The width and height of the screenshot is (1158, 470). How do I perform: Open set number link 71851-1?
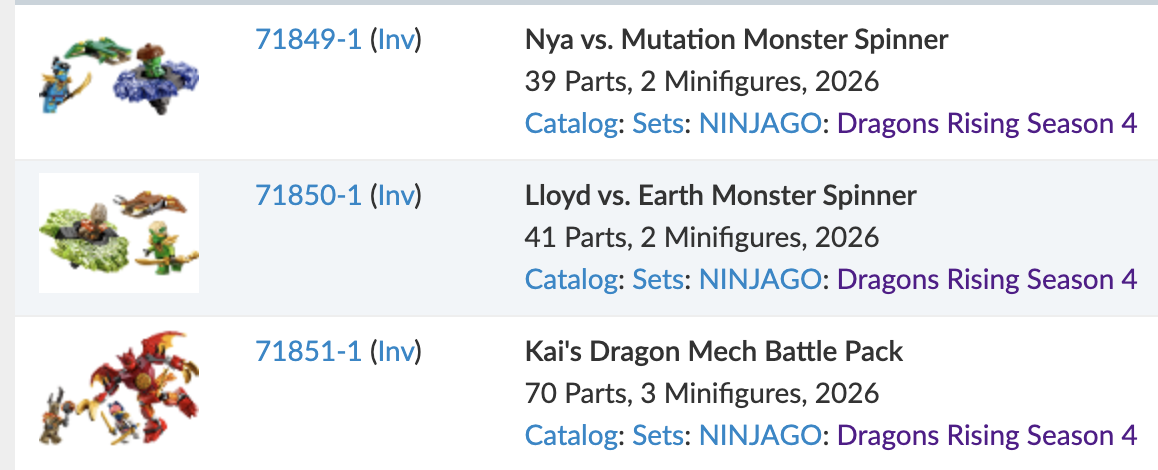click(x=308, y=352)
